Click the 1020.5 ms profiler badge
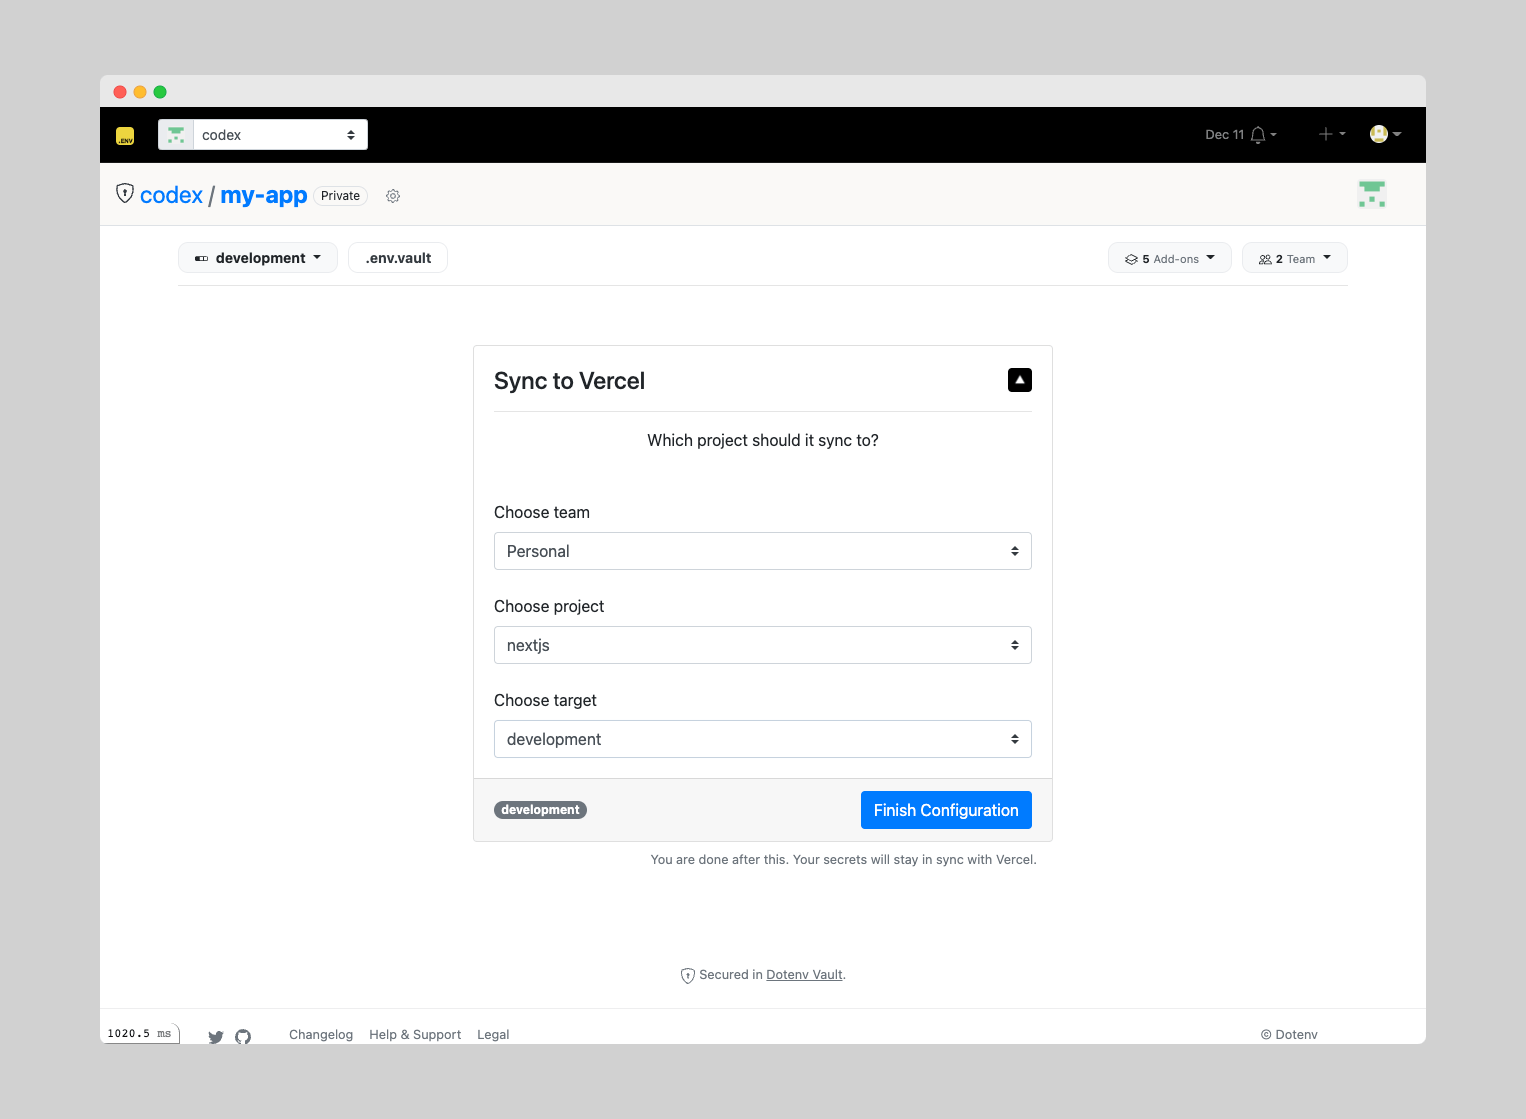Image resolution: width=1526 pixels, height=1119 pixels. pos(140,1033)
